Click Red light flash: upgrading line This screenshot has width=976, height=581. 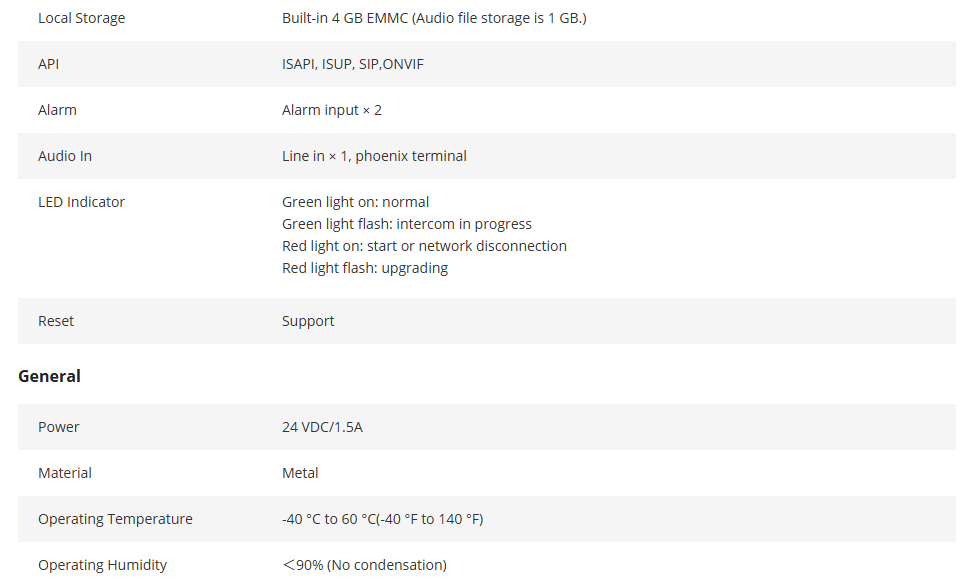tap(365, 268)
